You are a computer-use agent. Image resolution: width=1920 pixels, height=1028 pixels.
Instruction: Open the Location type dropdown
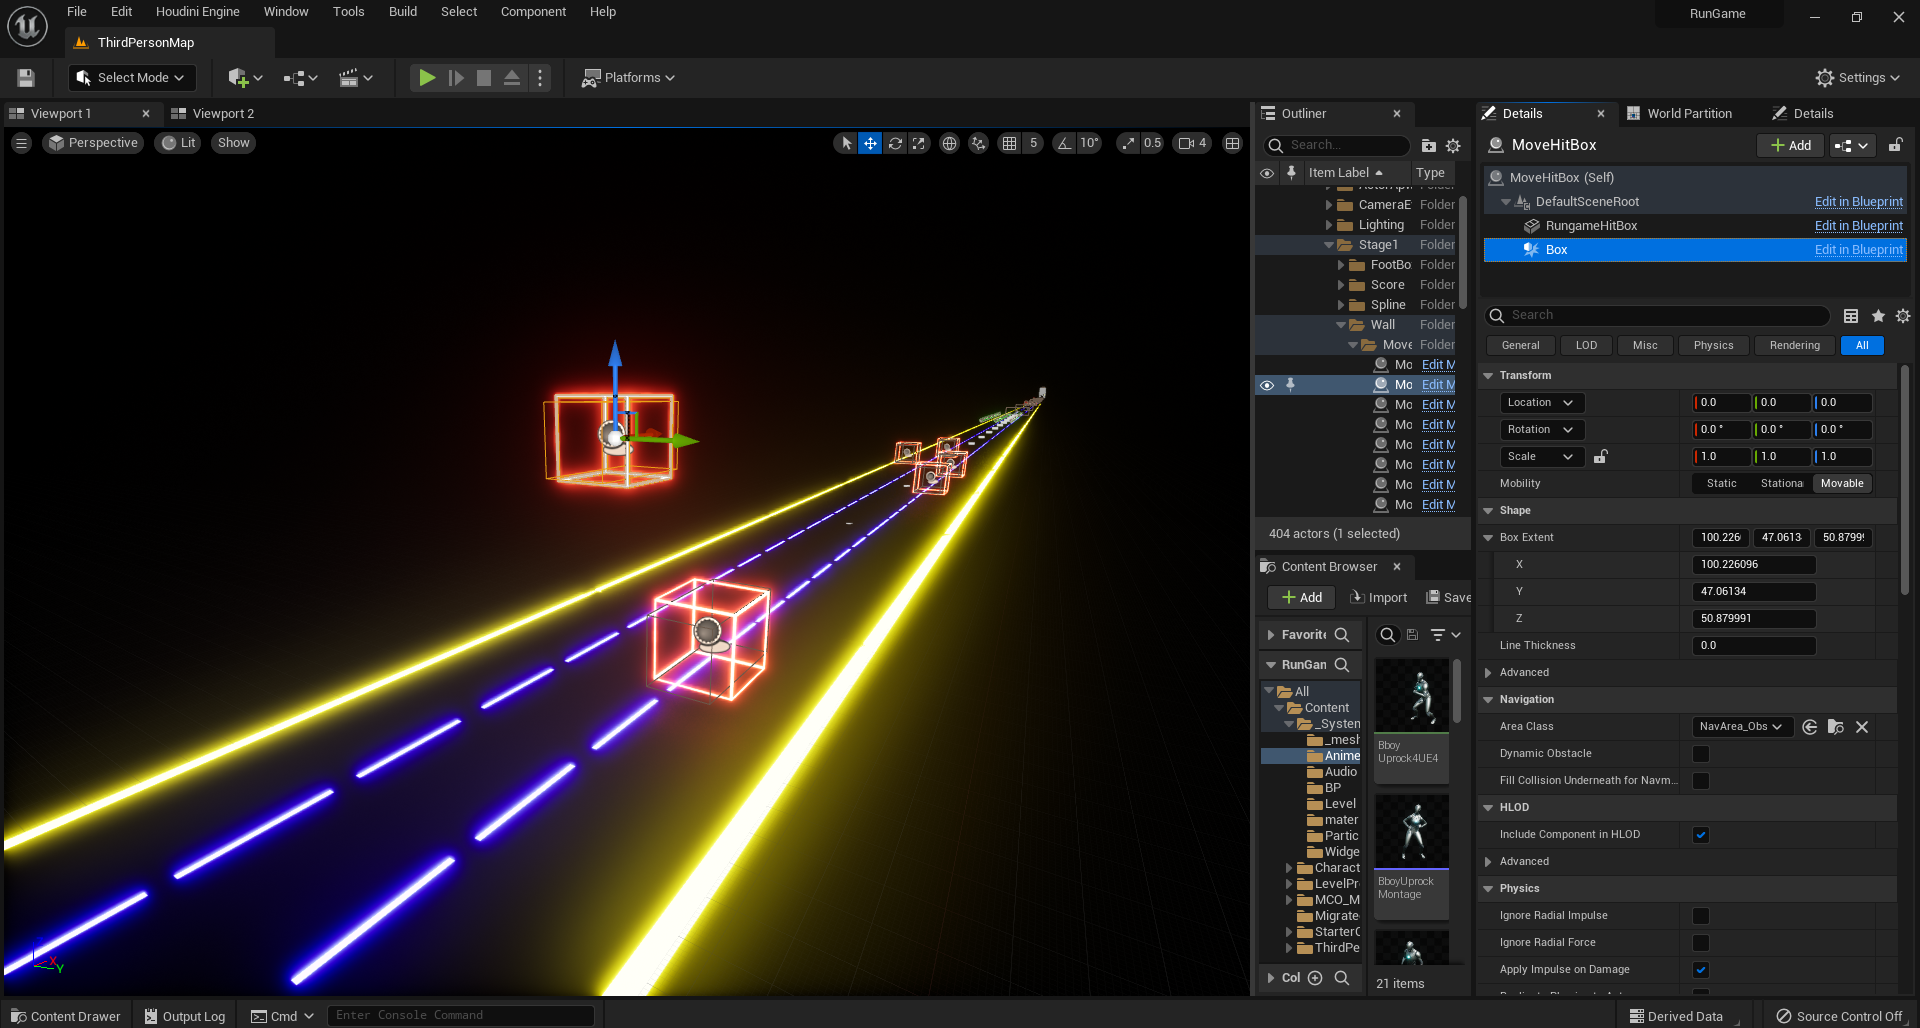tap(1541, 403)
